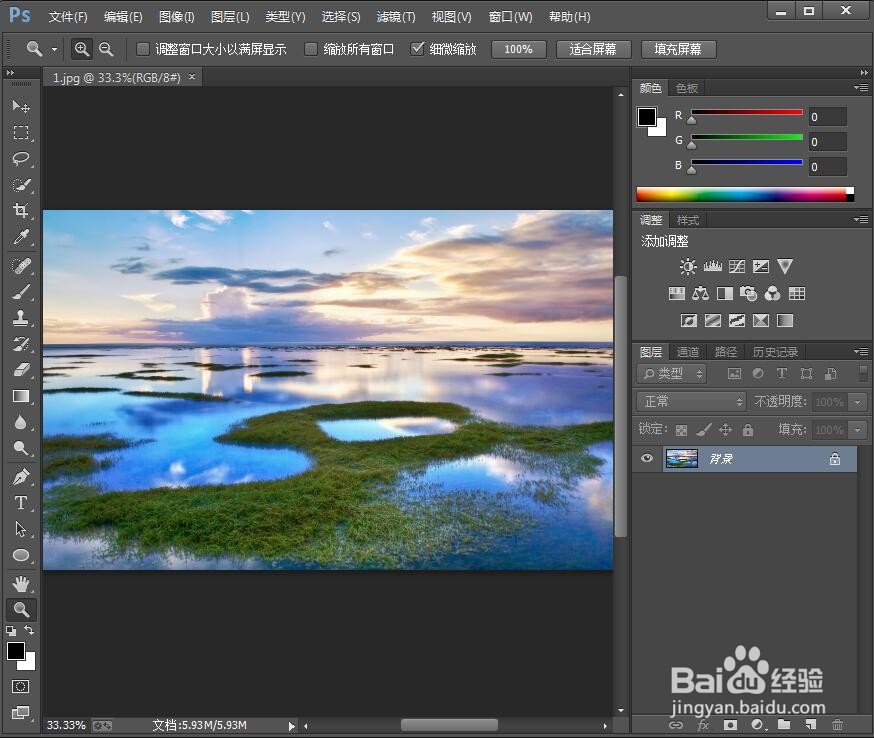This screenshot has width=874, height=738.
Task: Select the Crop tool
Action: [21, 211]
